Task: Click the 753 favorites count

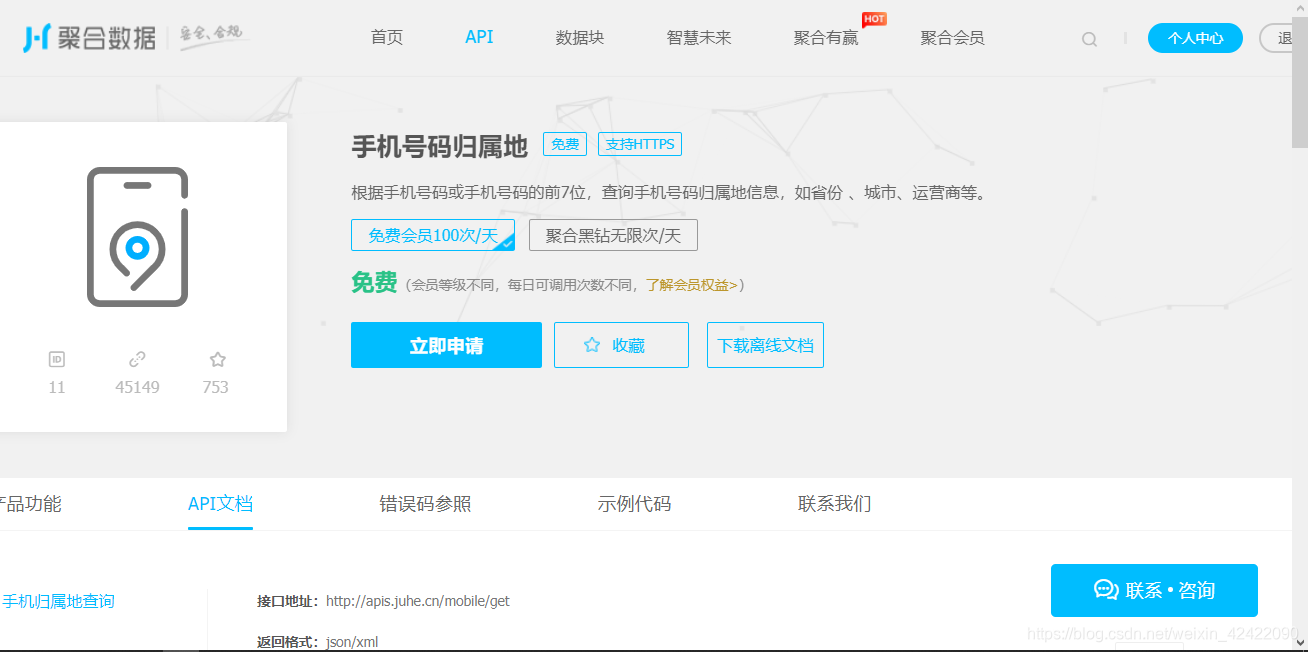Action: click(216, 387)
